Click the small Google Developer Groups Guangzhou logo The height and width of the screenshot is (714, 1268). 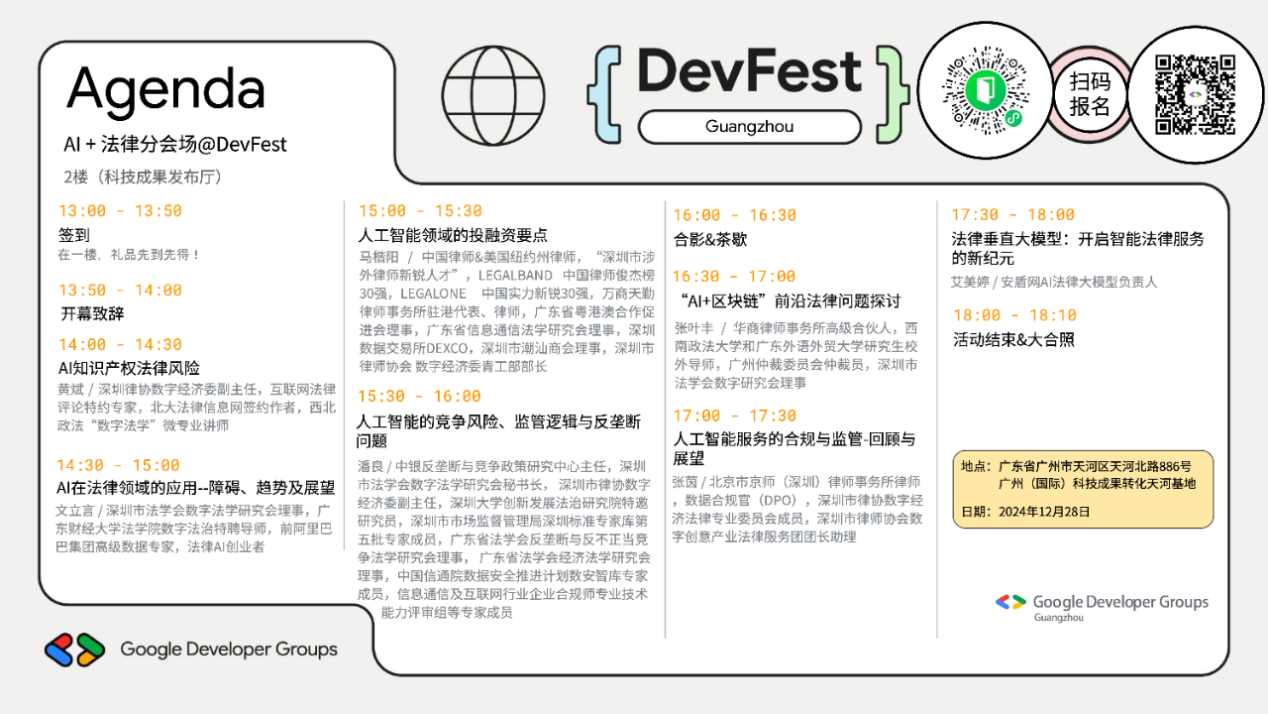(1101, 606)
